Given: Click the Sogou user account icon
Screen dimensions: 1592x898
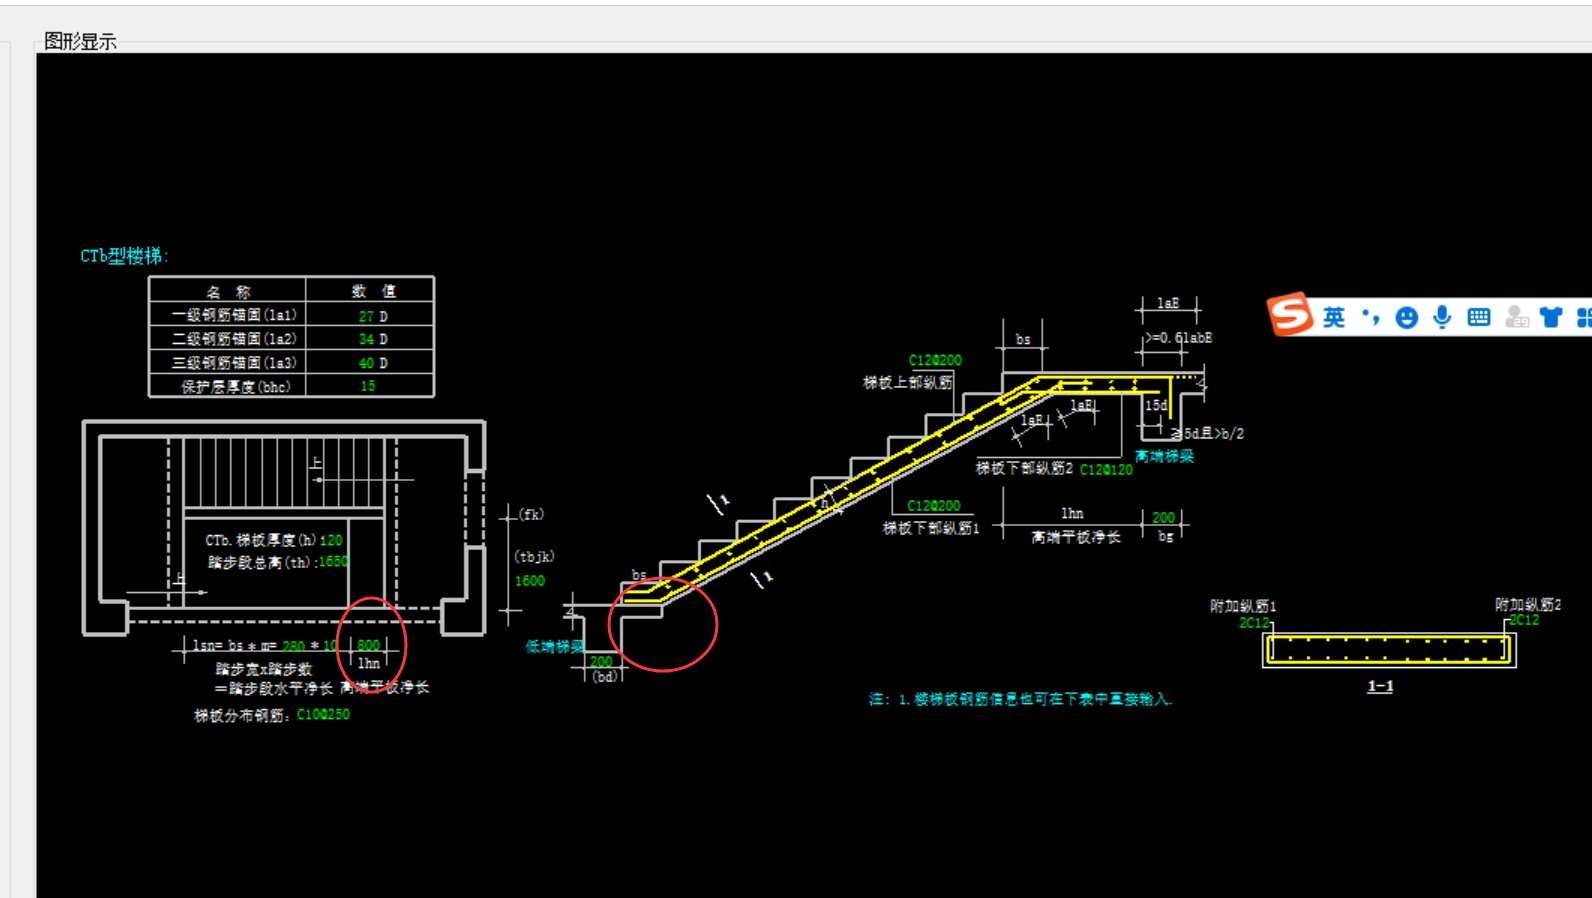Looking at the screenshot, I should coord(1516,318).
